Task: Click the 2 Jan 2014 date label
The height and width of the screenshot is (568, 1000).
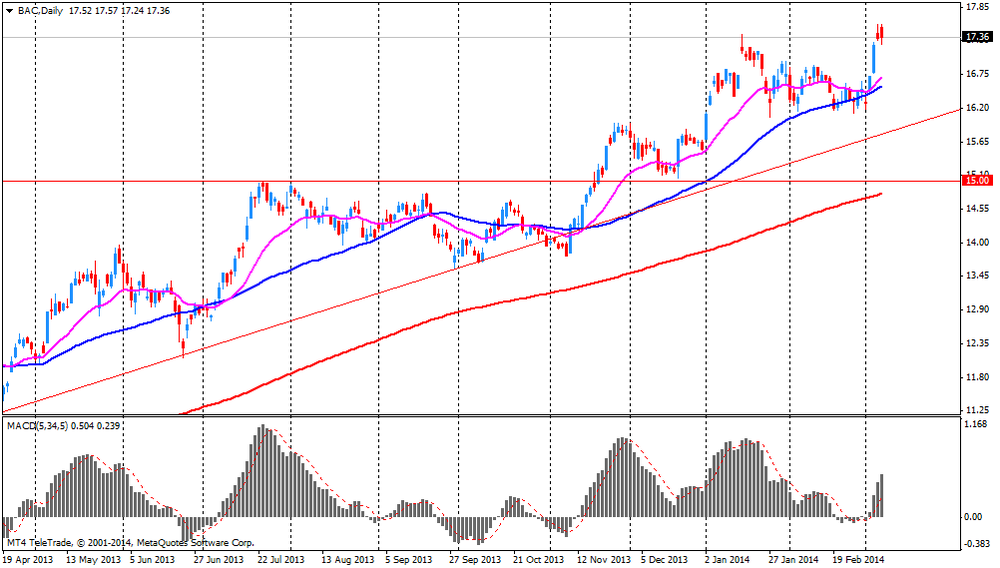Action: point(727,560)
